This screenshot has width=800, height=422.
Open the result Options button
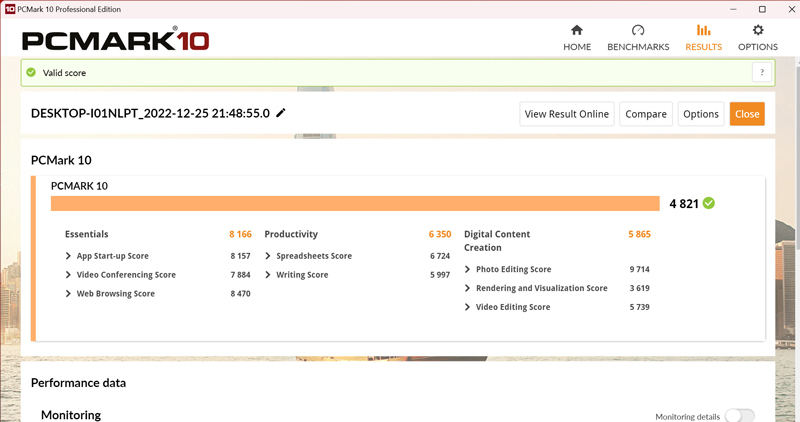coord(701,114)
